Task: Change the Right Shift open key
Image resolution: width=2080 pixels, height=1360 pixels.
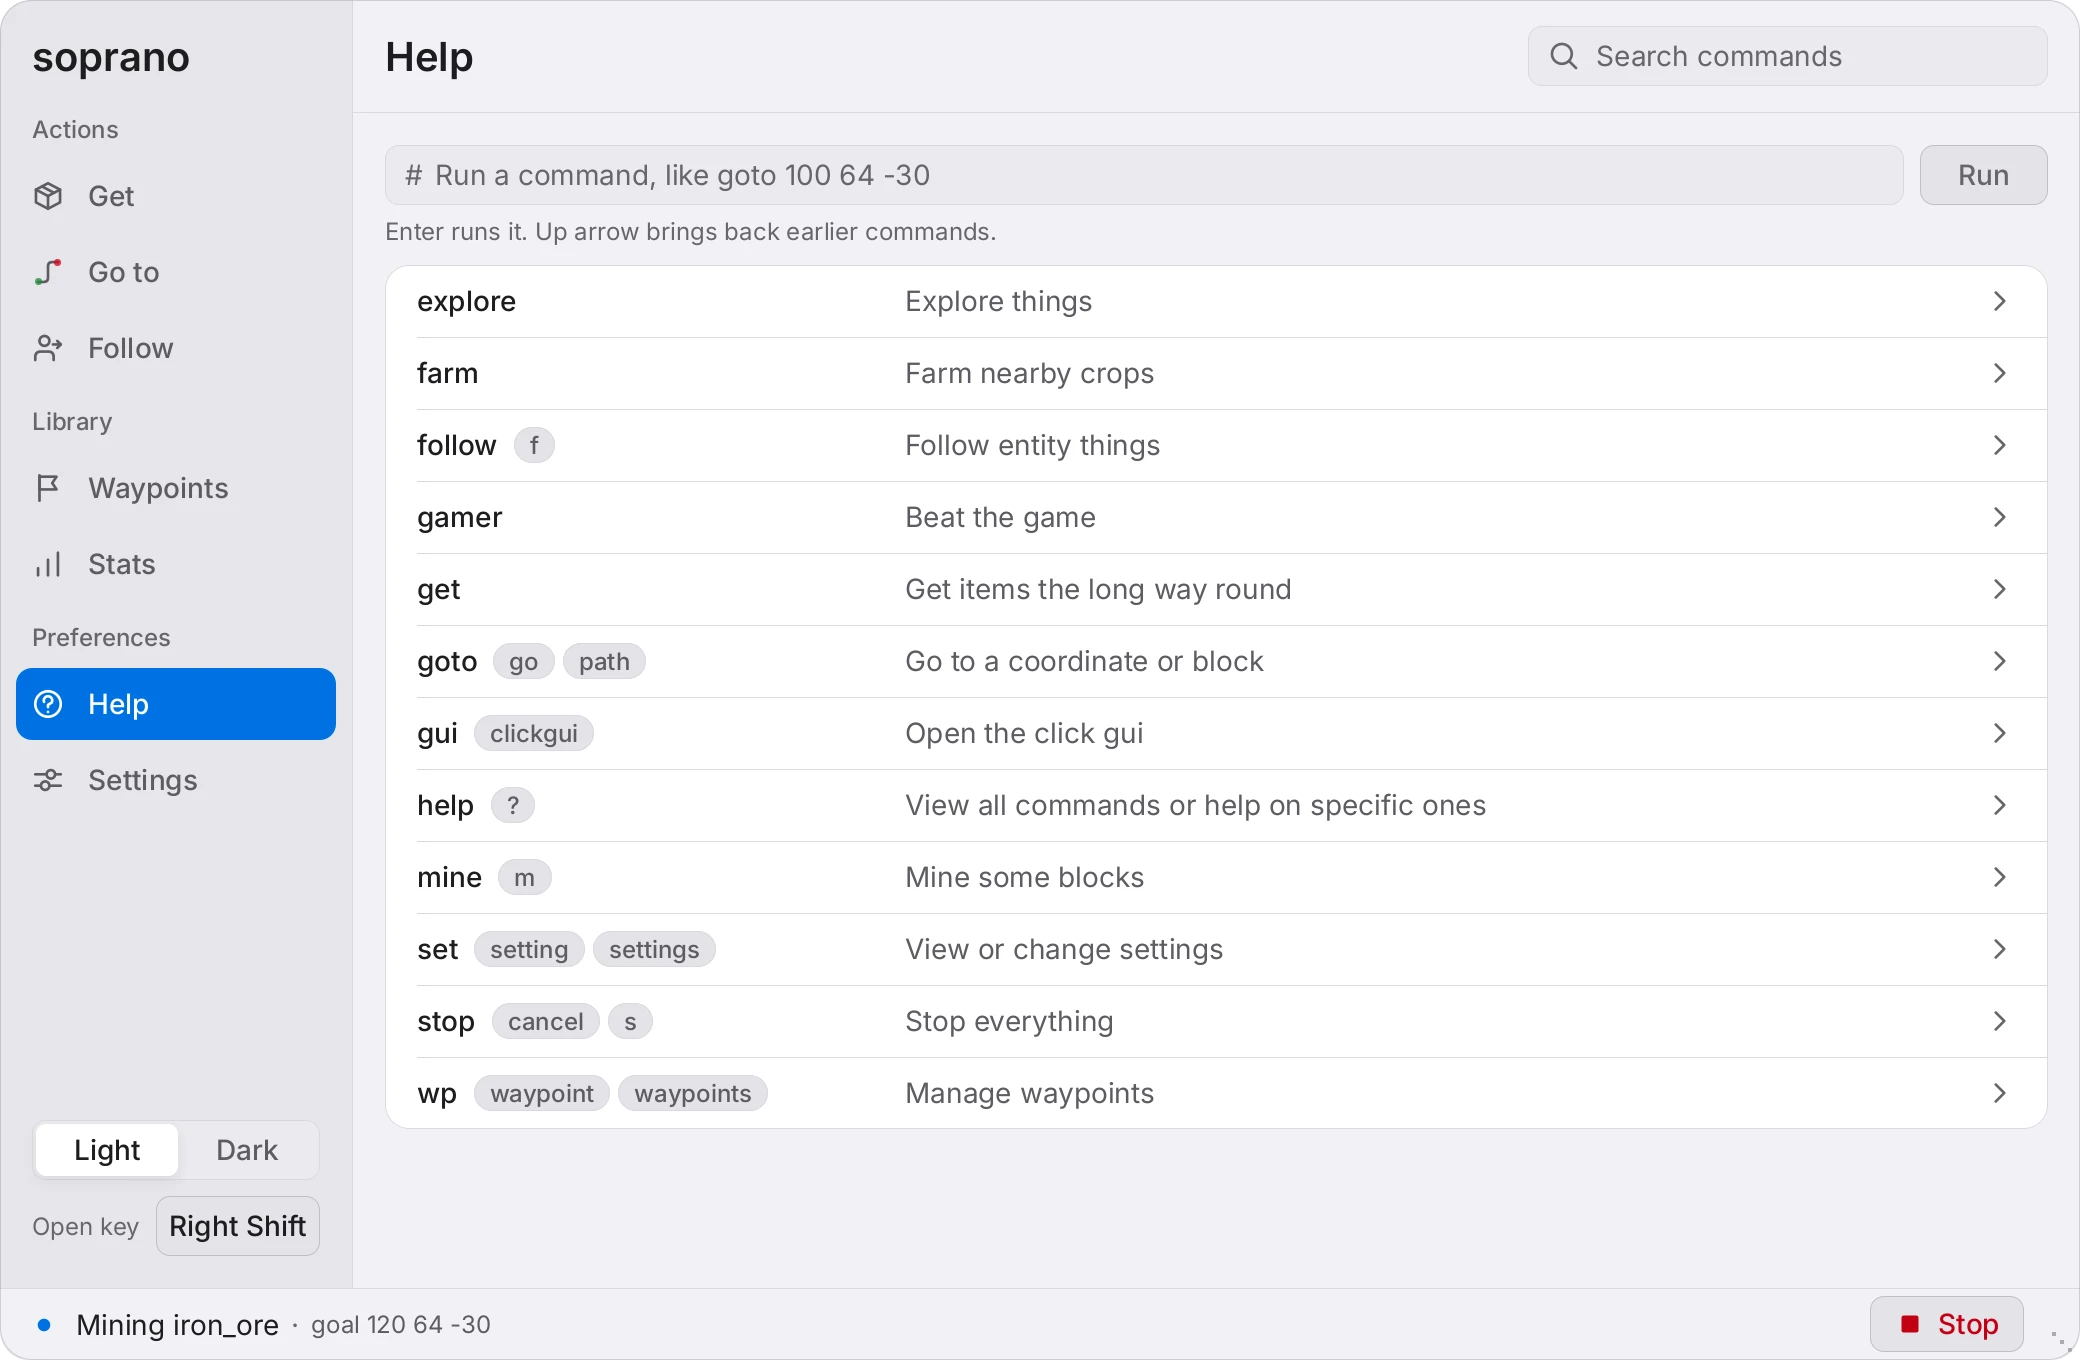Action: pos(238,1226)
